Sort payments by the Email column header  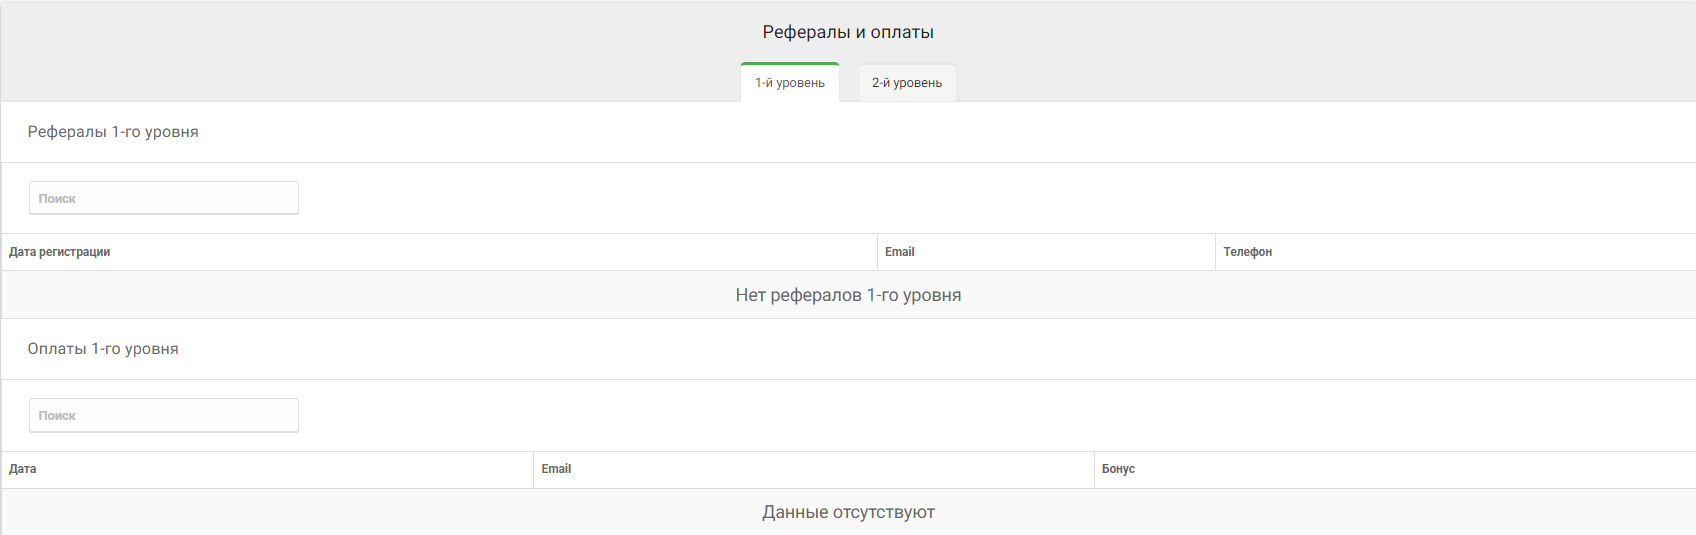(x=556, y=469)
